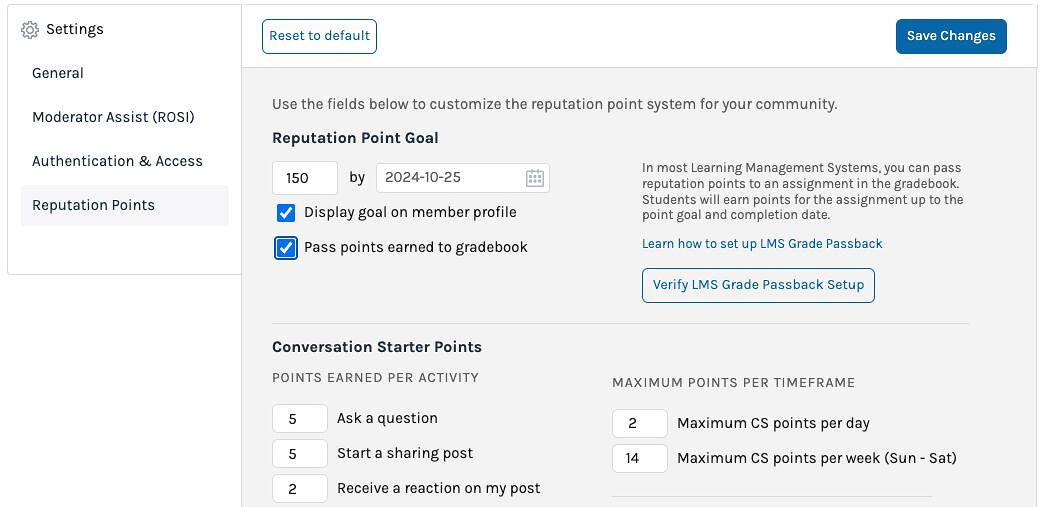Click the Settings gear icon
Viewport: 1046px width, 507px height.
30,30
